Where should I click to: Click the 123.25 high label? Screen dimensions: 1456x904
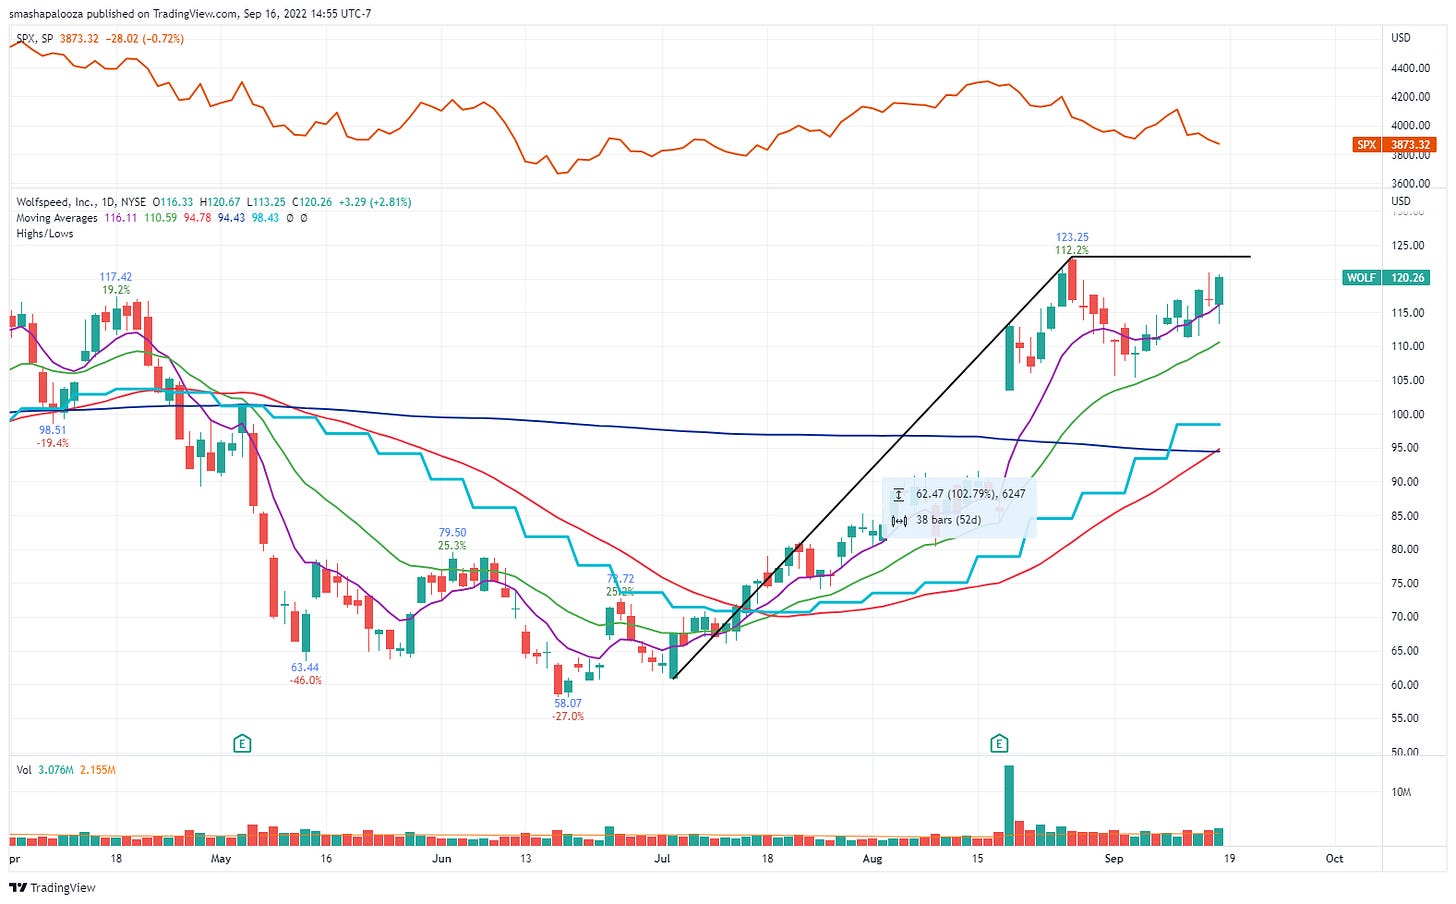click(1072, 237)
